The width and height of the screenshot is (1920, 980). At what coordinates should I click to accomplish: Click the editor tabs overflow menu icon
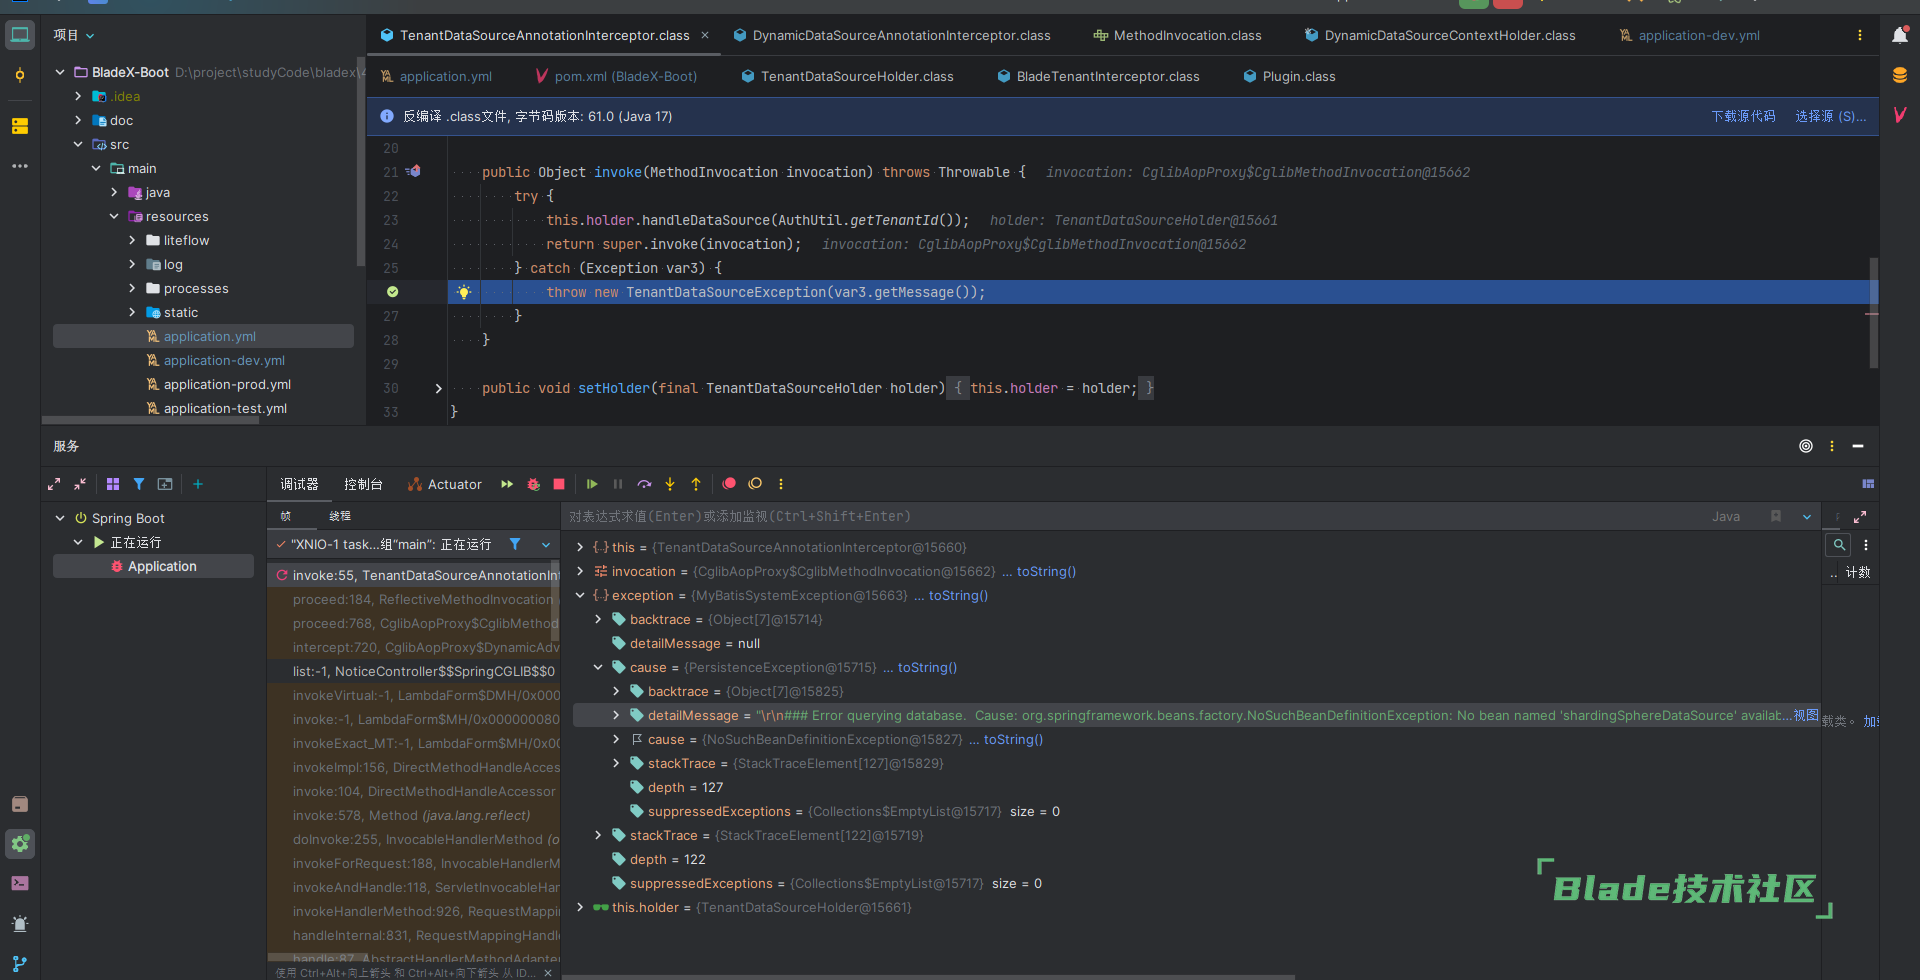point(1860,35)
